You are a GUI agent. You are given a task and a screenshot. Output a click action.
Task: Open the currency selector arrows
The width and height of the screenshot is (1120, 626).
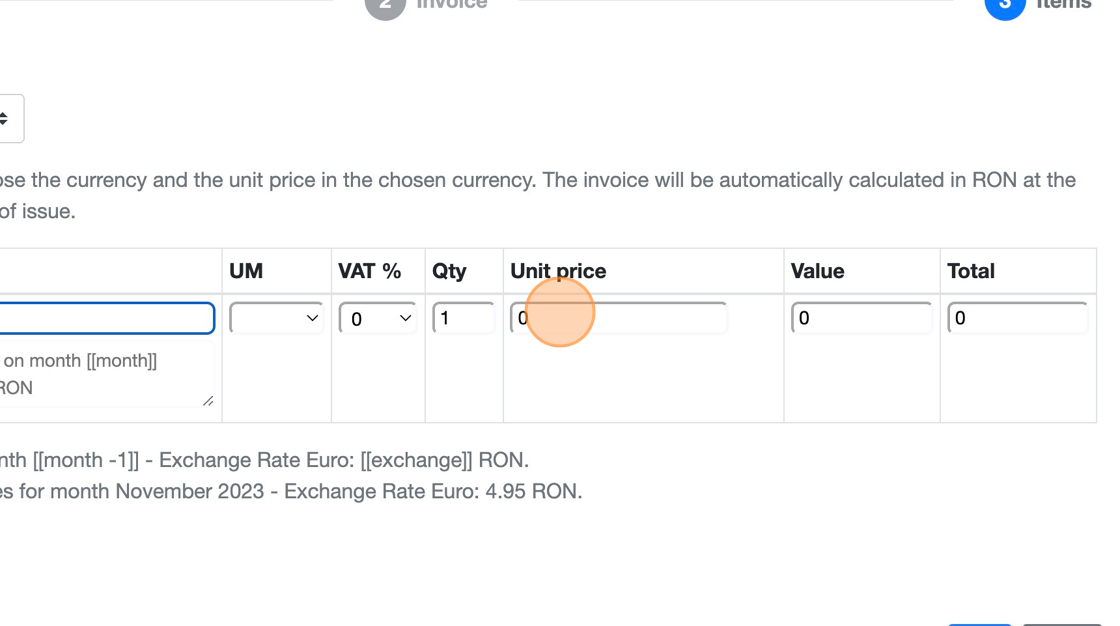pos(8,119)
